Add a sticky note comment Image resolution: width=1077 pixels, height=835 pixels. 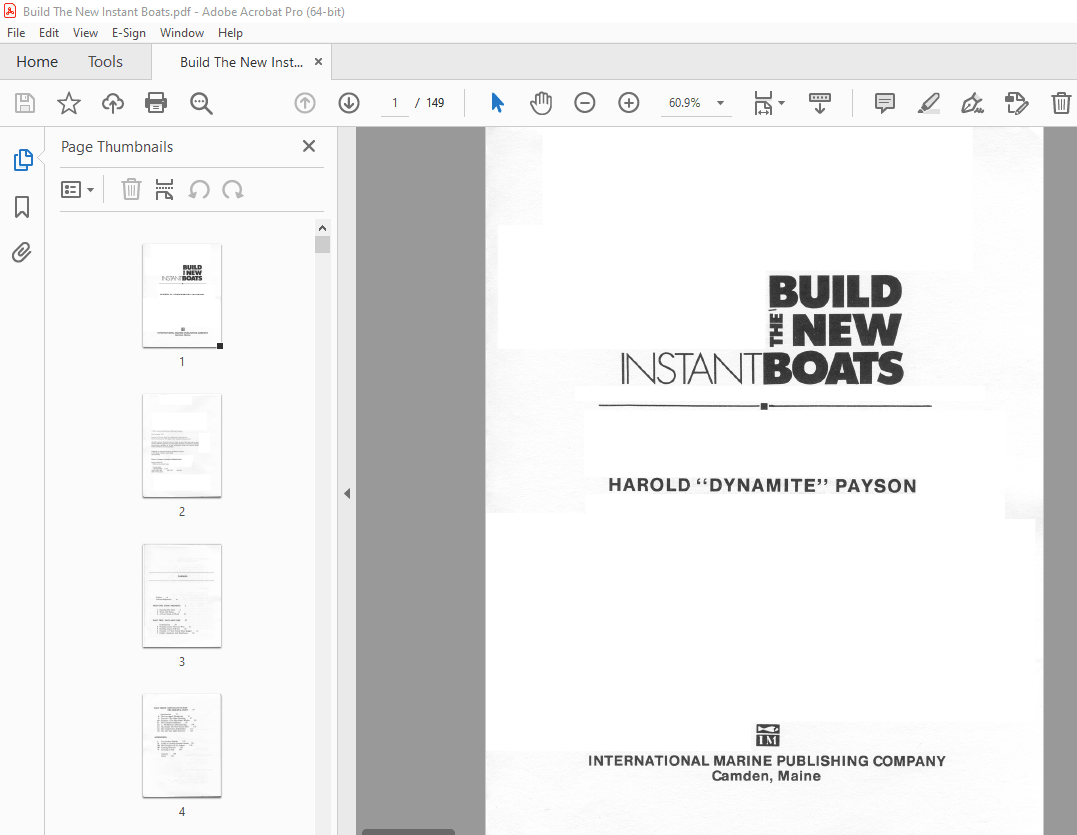click(884, 103)
